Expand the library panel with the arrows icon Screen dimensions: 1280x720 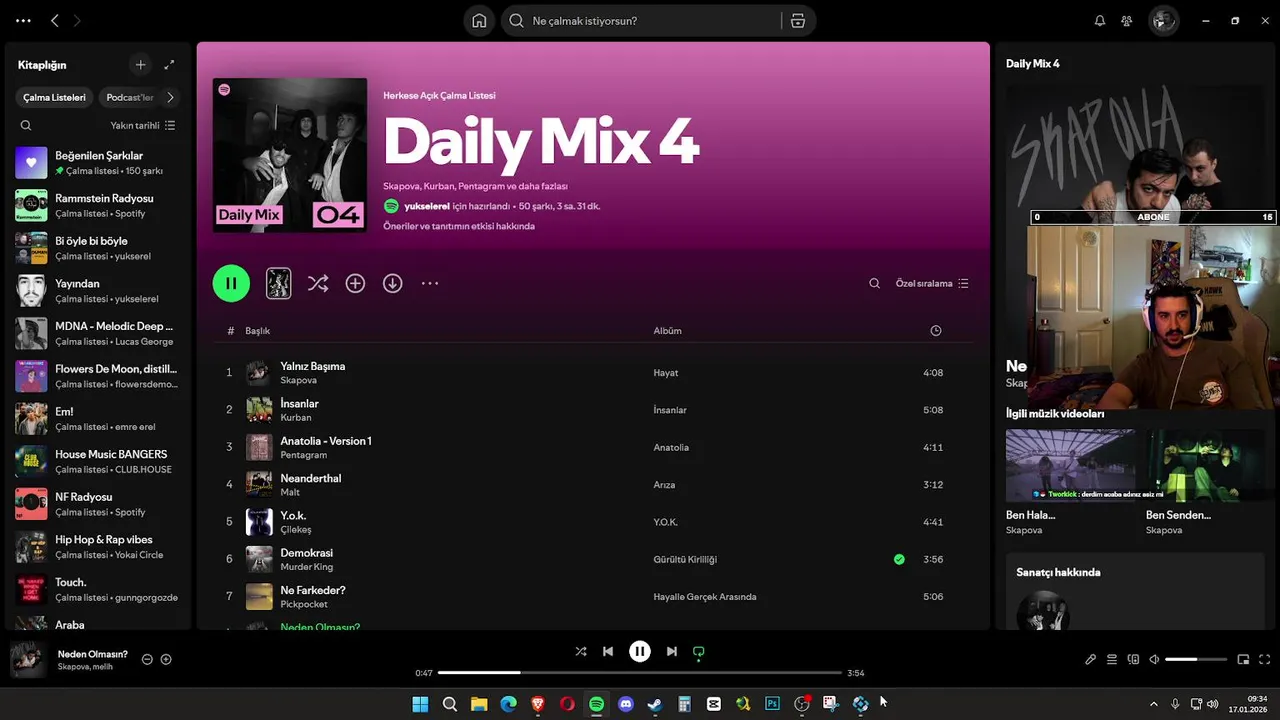(169, 65)
